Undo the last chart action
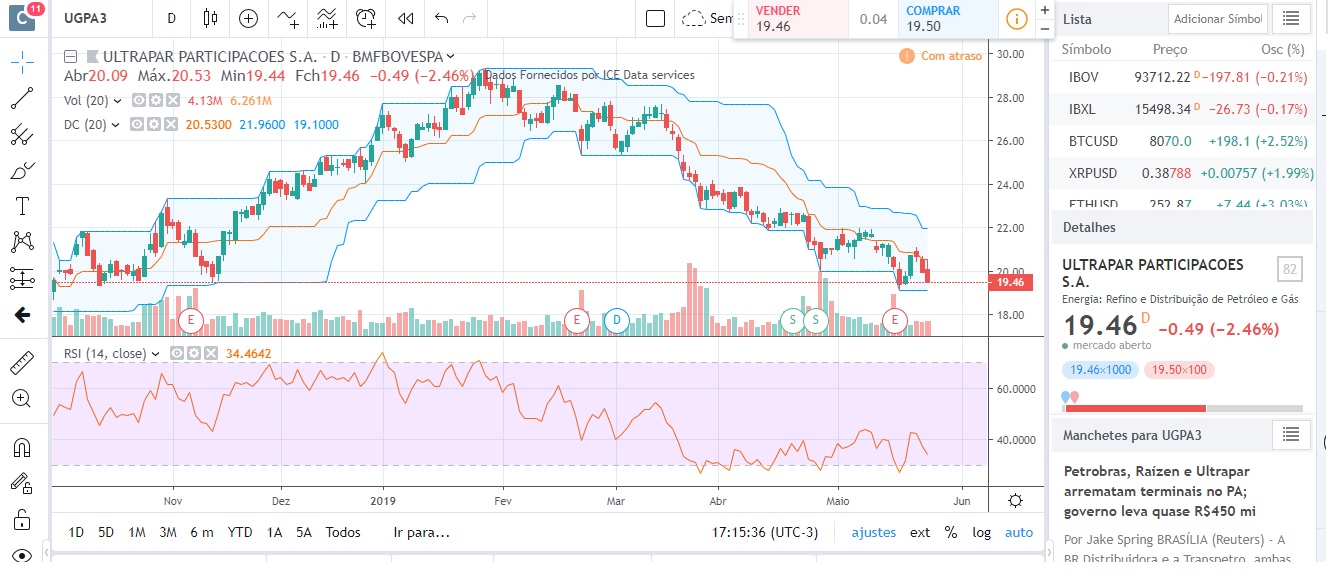The image size is (1328, 582). (442, 18)
